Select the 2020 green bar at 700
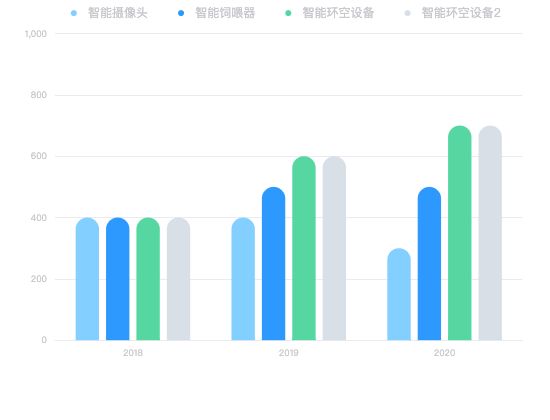 460,233
